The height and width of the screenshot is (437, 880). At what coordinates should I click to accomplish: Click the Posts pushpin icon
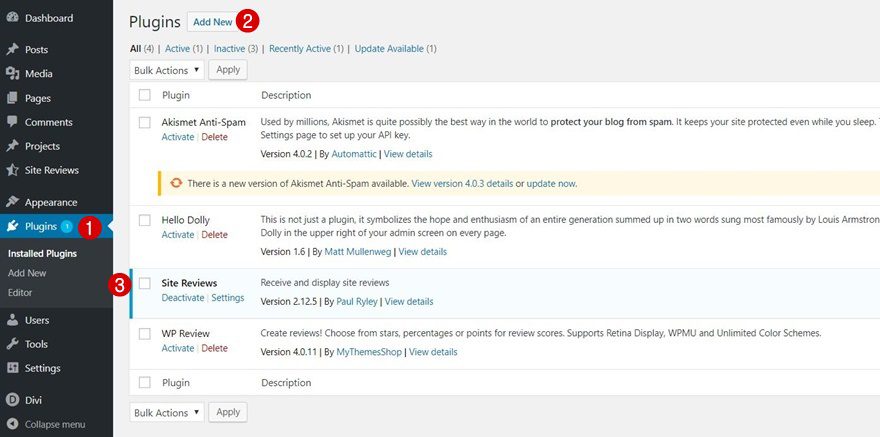point(12,50)
